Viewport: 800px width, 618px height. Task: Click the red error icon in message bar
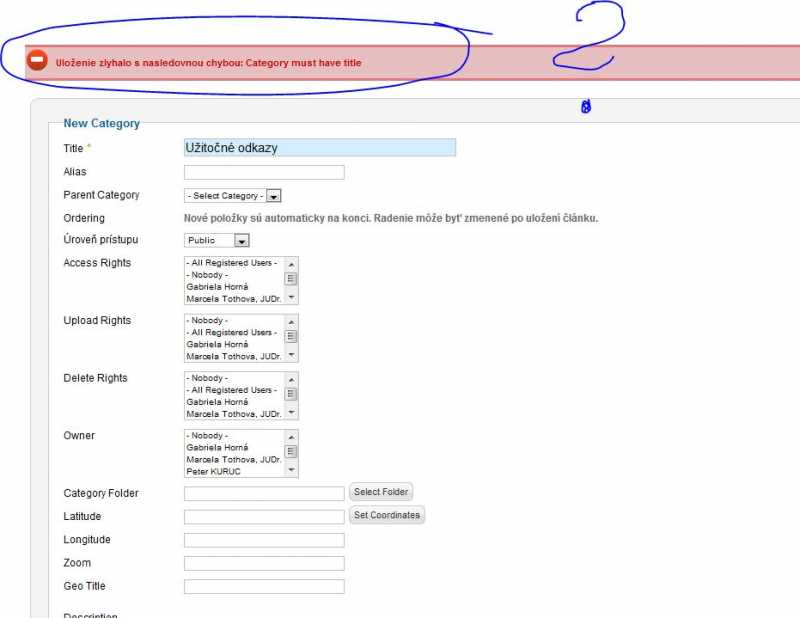click(x=37, y=61)
